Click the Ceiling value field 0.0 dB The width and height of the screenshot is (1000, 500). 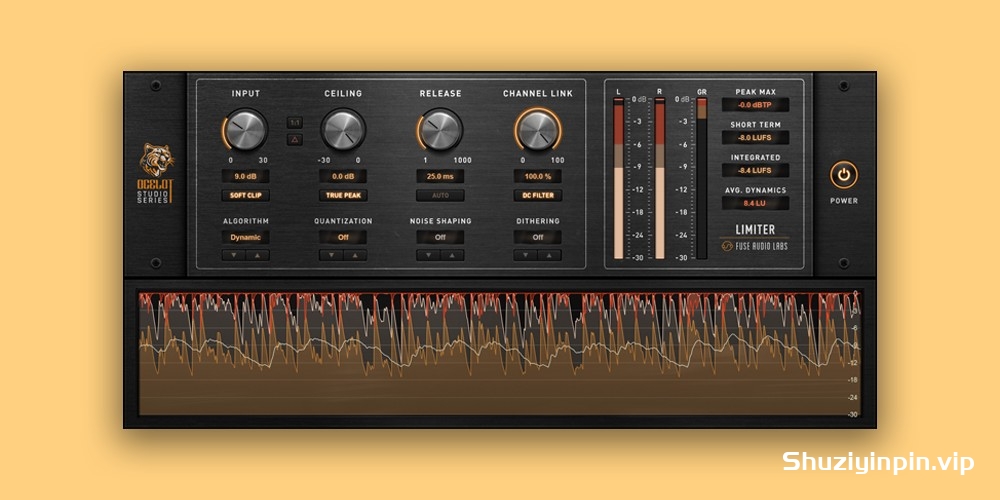coord(343,176)
